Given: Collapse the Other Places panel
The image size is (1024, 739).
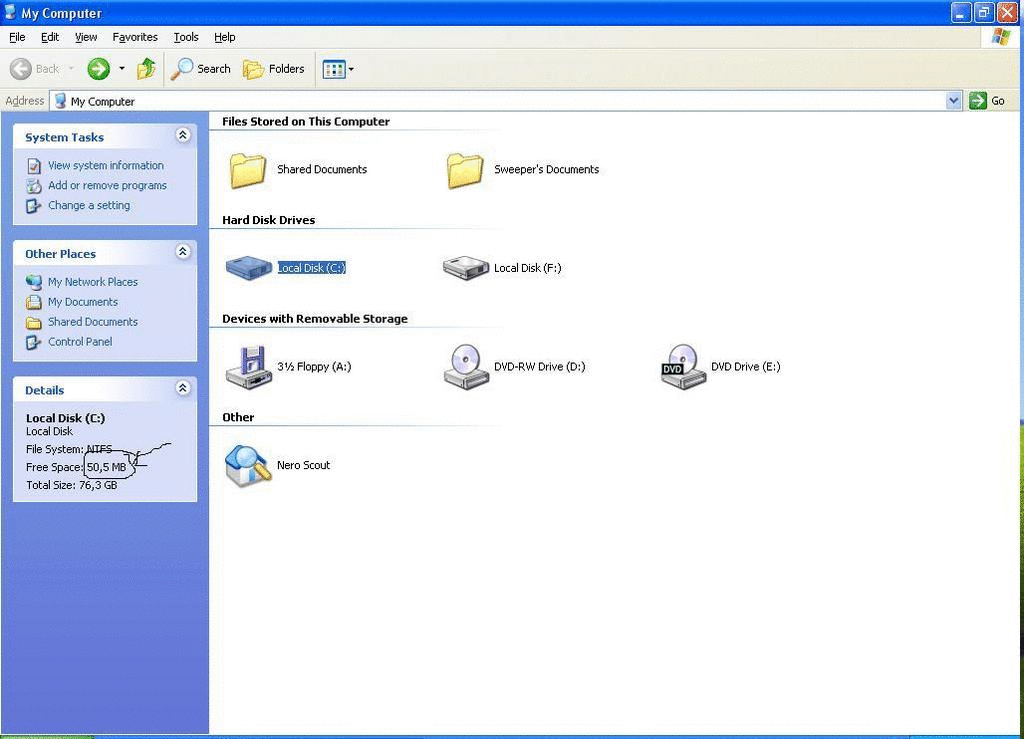Looking at the screenshot, I should point(182,252).
